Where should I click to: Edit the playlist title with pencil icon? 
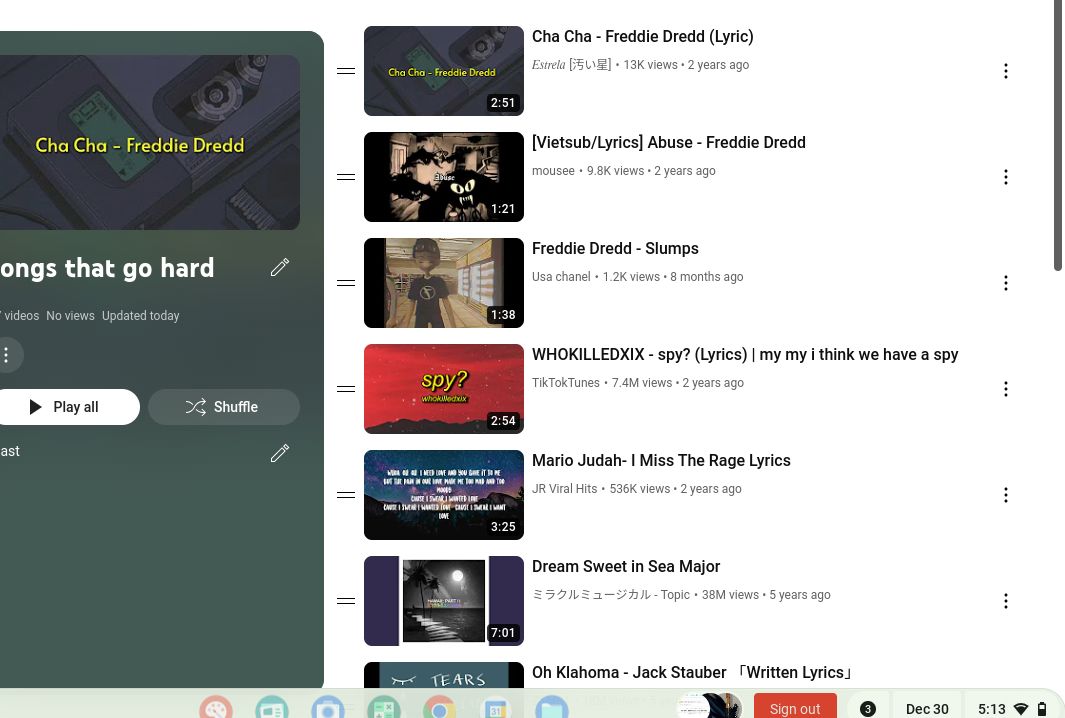280,267
